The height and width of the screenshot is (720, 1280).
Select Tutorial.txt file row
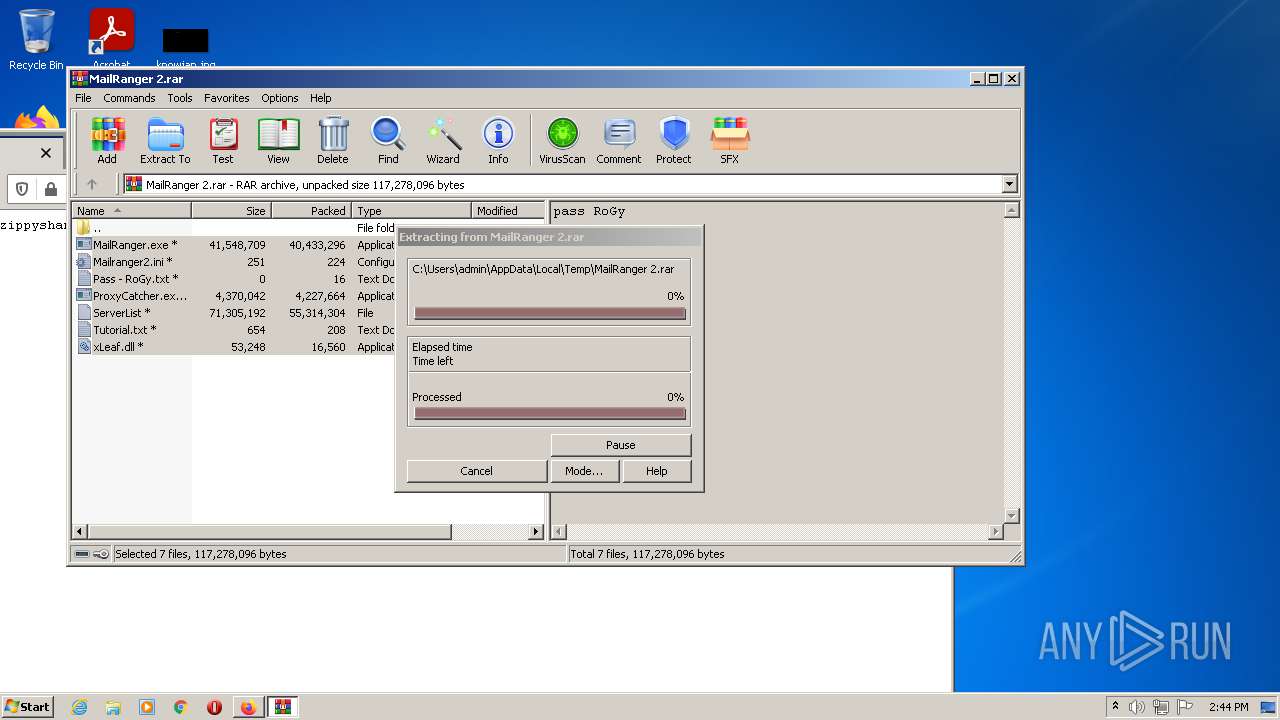click(x=235, y=330)
